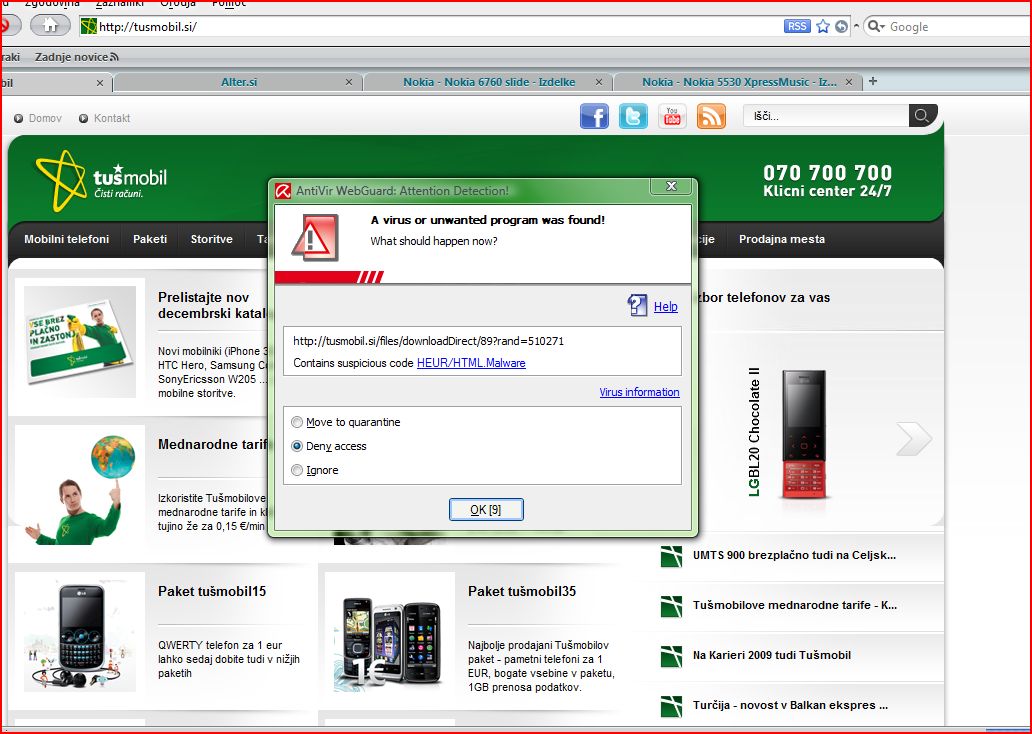Open the HEUR/HTML.Malware link
The height and width of the screenshot is (734, 1032).
click(471, 363)
